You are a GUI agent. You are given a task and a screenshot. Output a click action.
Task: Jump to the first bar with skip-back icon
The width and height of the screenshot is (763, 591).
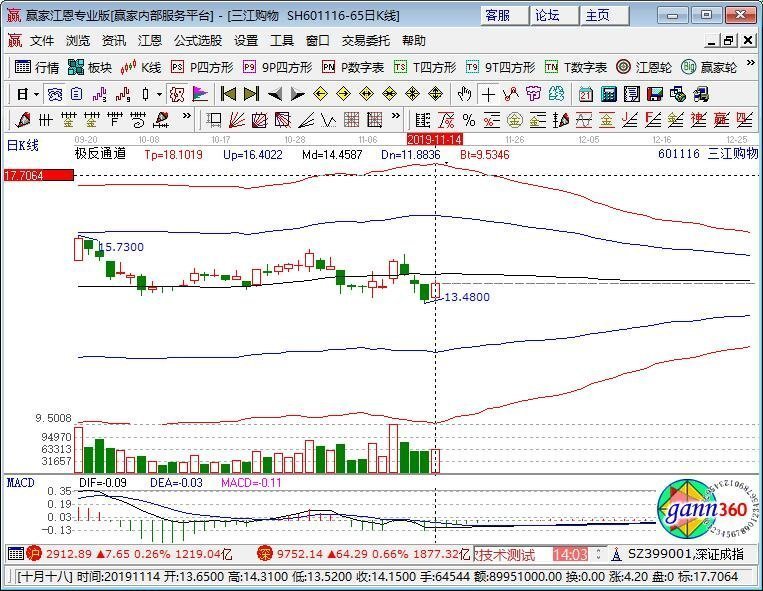pos(229,94)
